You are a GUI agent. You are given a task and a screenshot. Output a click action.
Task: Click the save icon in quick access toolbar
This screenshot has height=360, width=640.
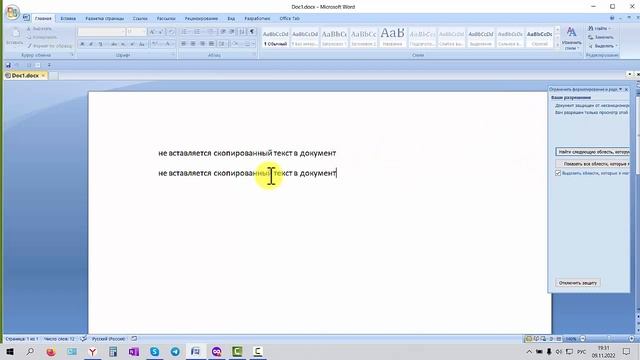click(x=8, y=65)
